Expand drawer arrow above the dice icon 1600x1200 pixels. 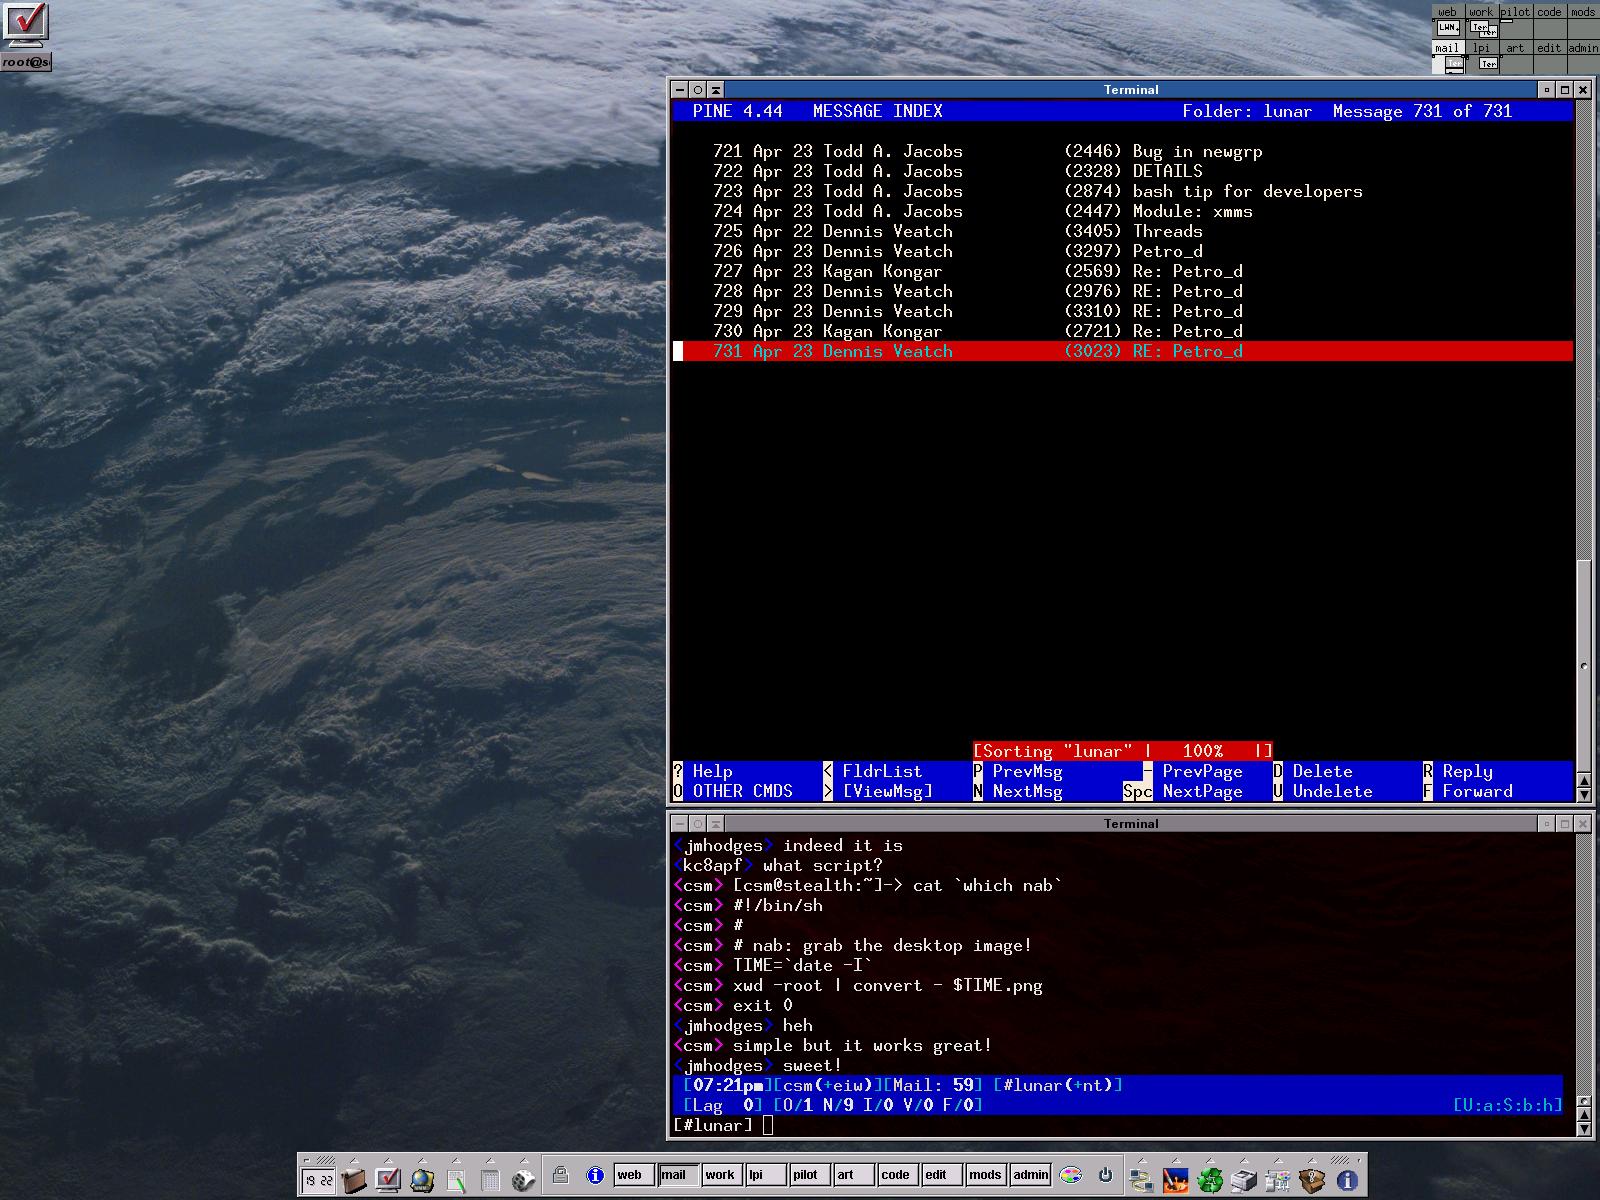pos(522,1160)
